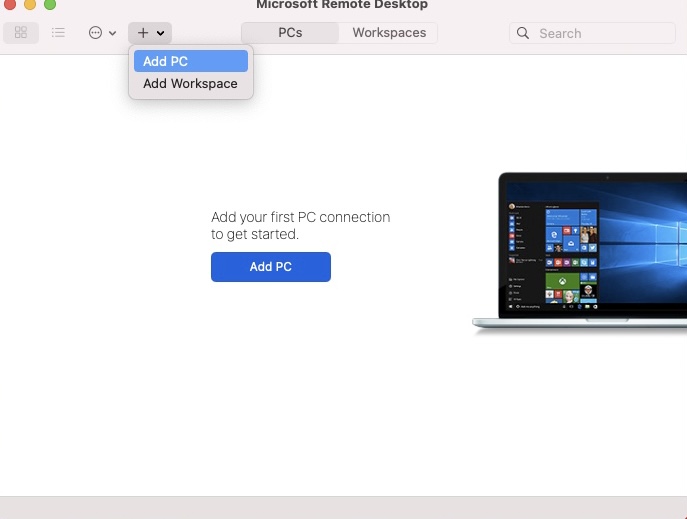Click the Search input field
The image size is (687, 519).
point(592,33)
